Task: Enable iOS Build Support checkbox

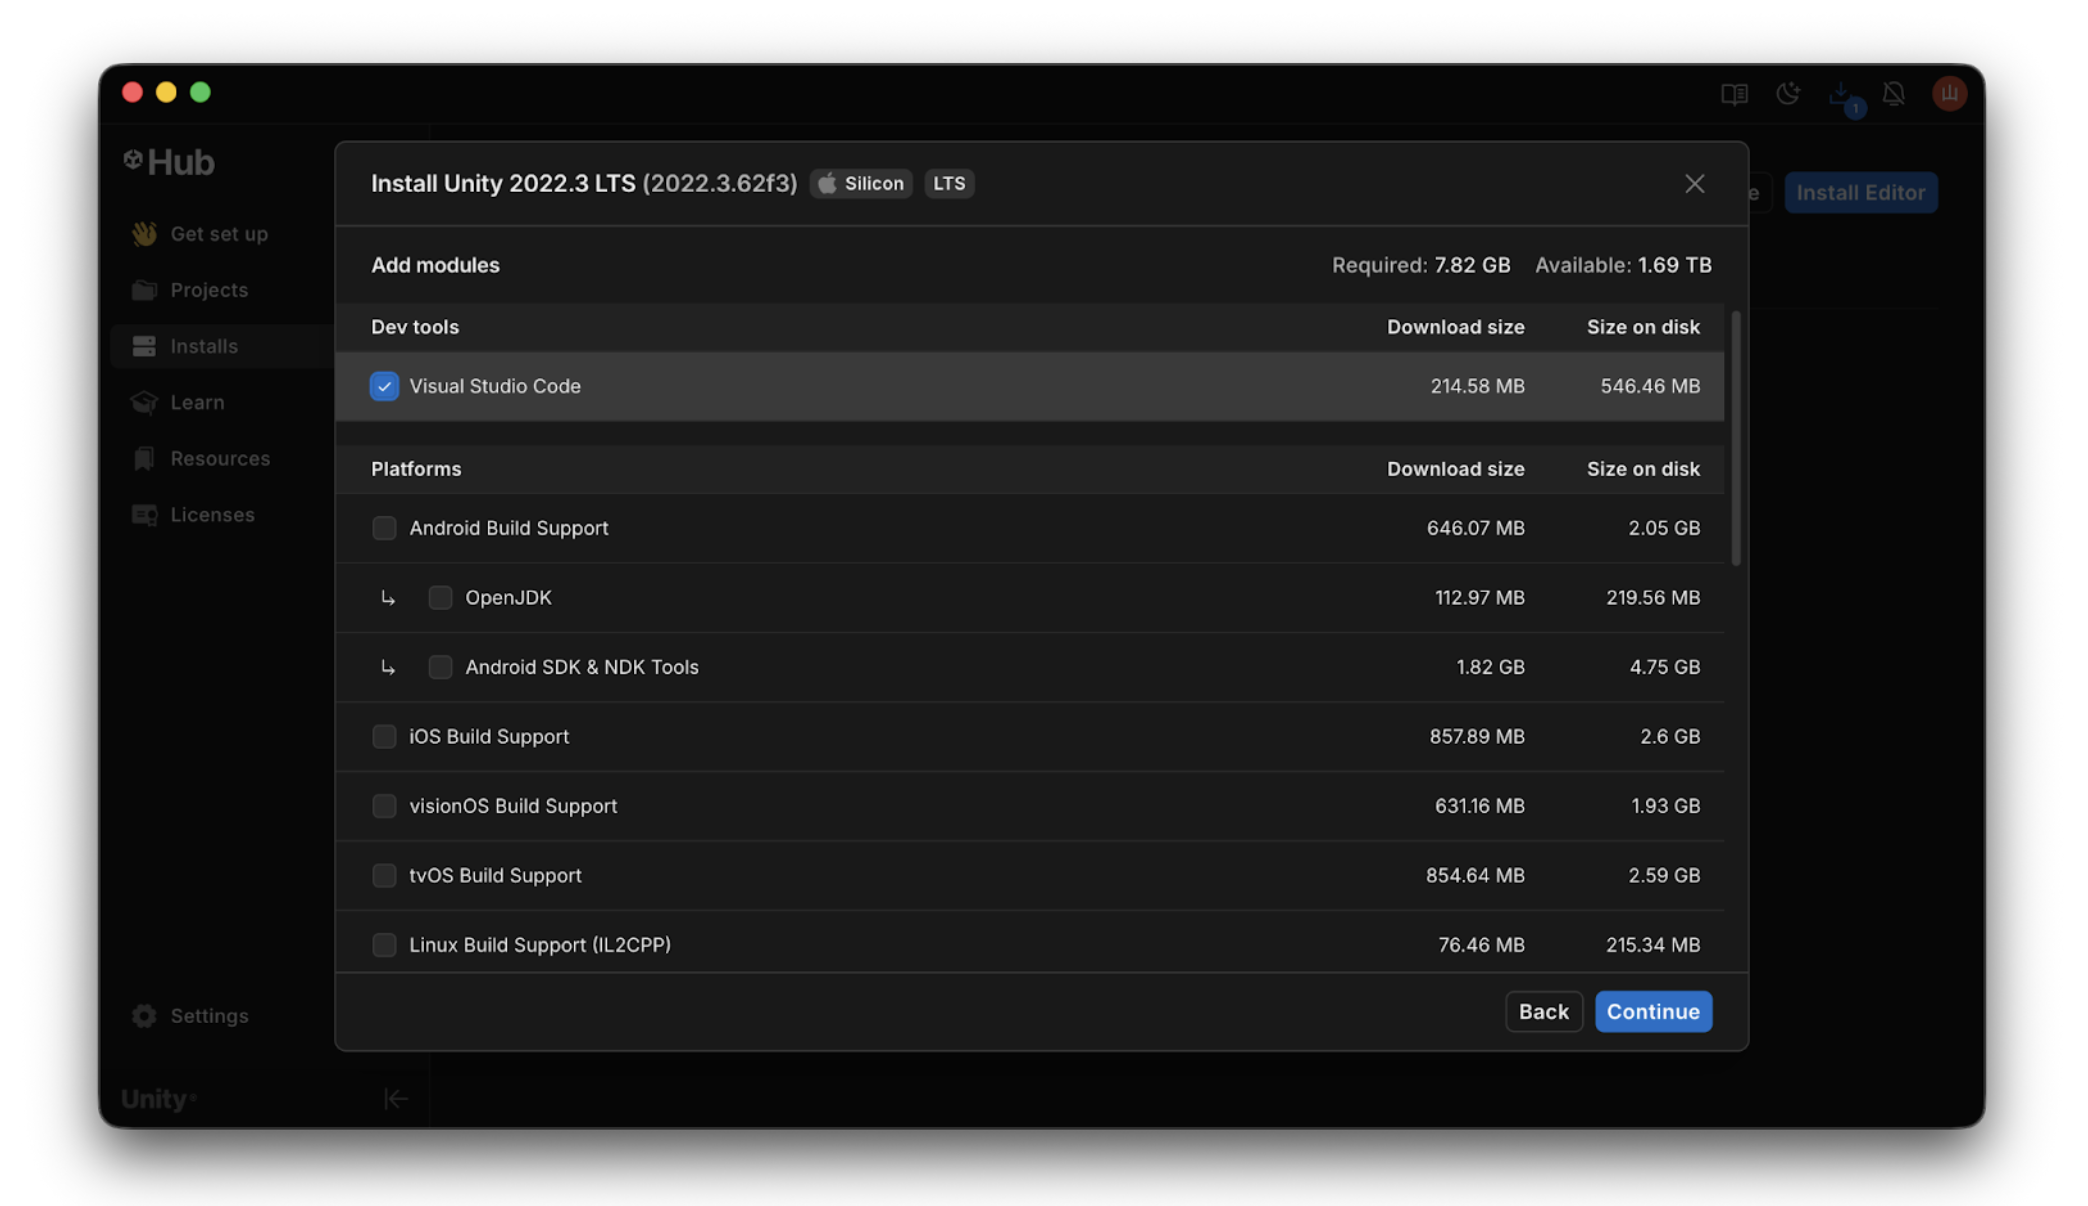Action: [384, 736]
